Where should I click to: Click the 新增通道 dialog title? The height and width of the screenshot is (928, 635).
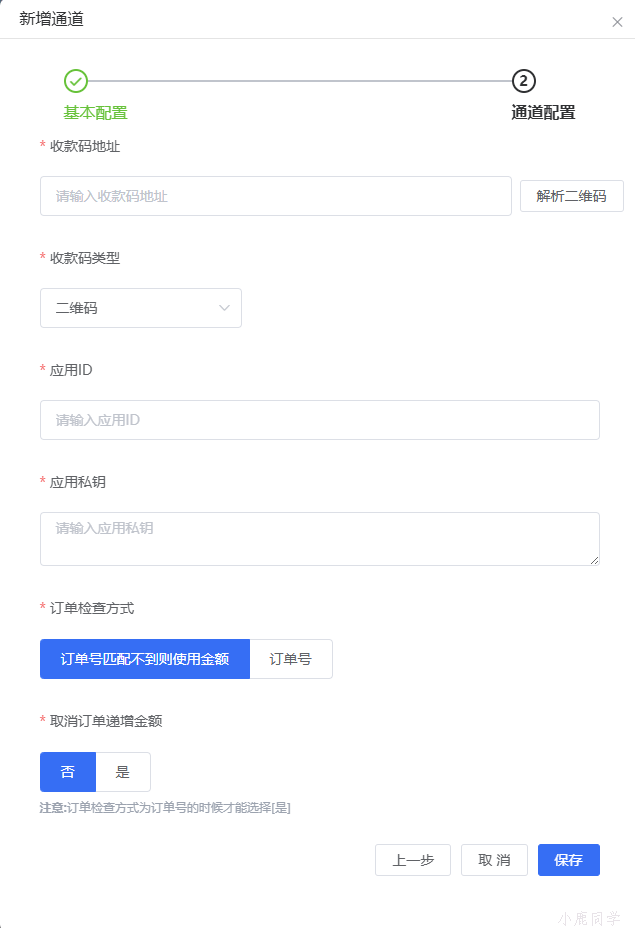coord(52,19)
